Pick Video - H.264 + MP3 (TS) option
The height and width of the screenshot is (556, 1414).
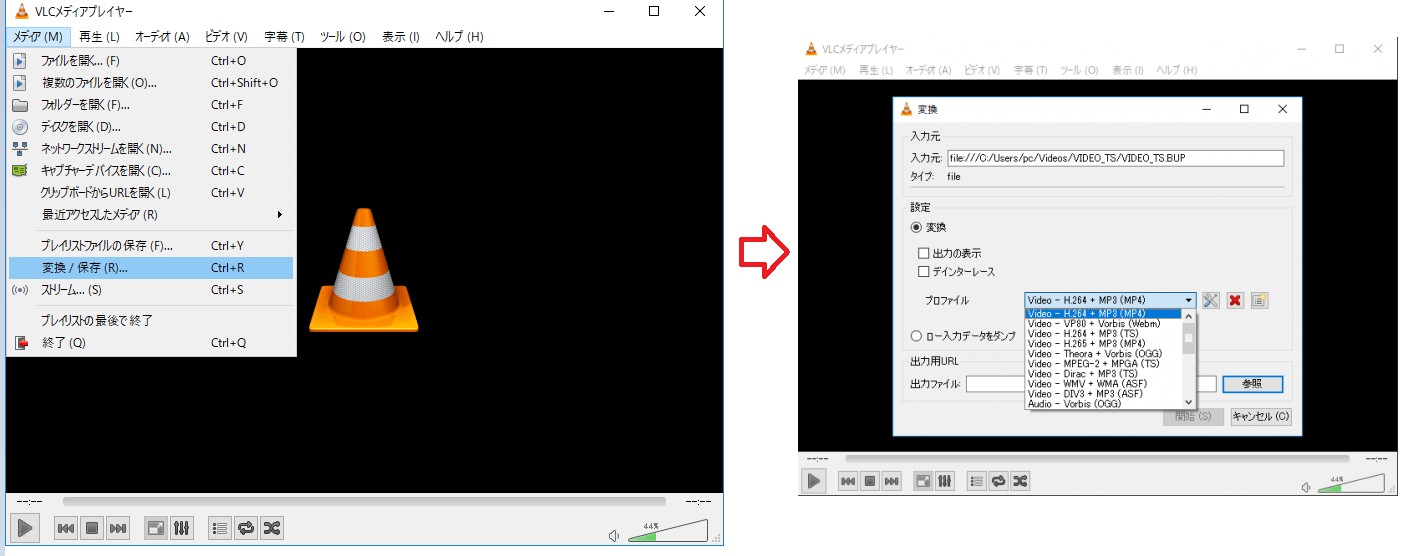tap(1103, 334)
